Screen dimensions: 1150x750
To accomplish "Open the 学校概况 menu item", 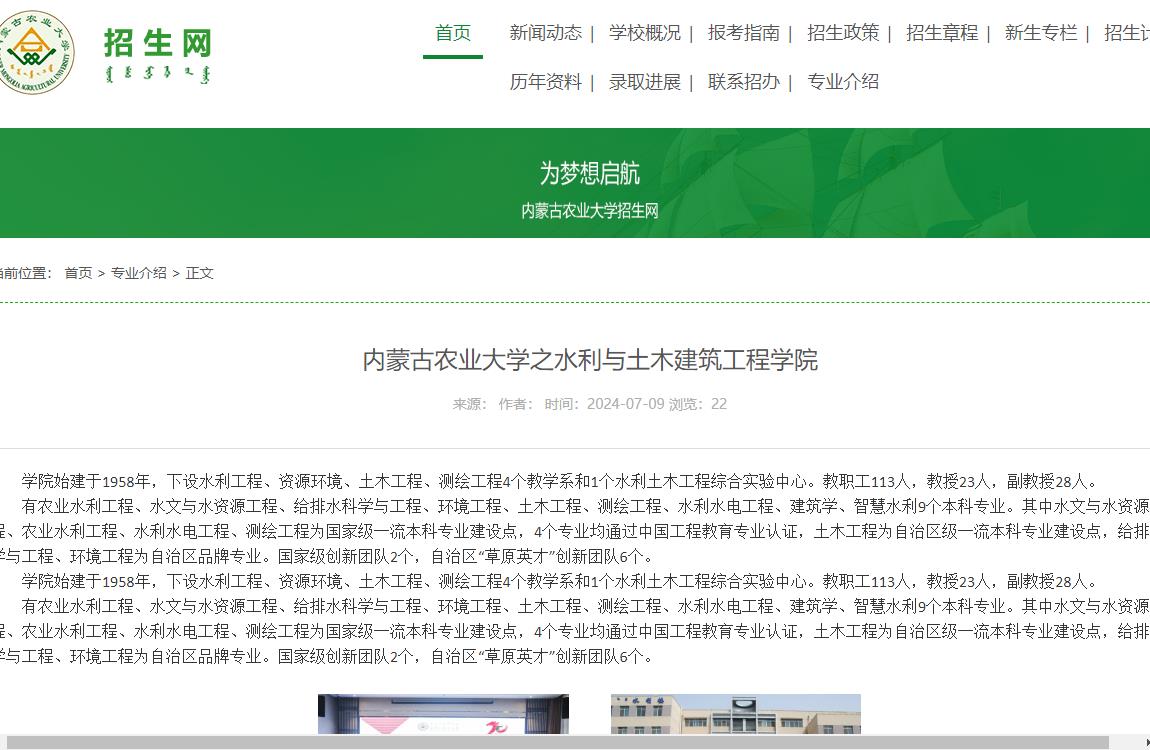I will [x=646, y=33].
